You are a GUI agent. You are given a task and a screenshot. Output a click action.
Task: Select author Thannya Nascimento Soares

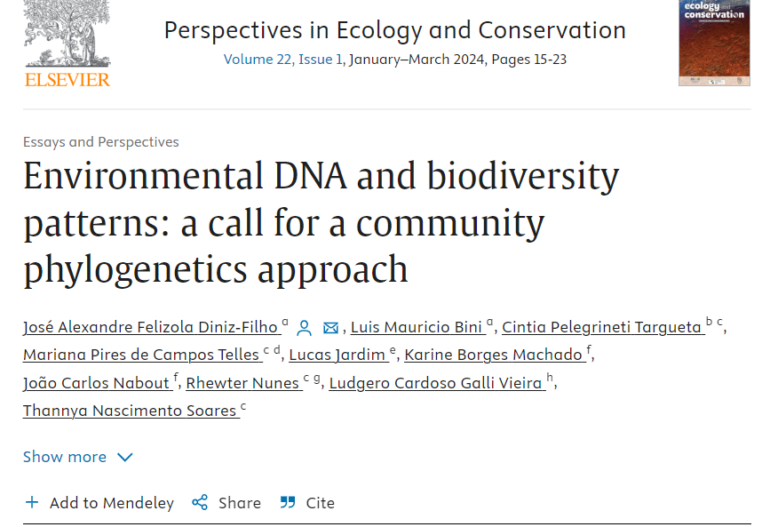point(129,411)
